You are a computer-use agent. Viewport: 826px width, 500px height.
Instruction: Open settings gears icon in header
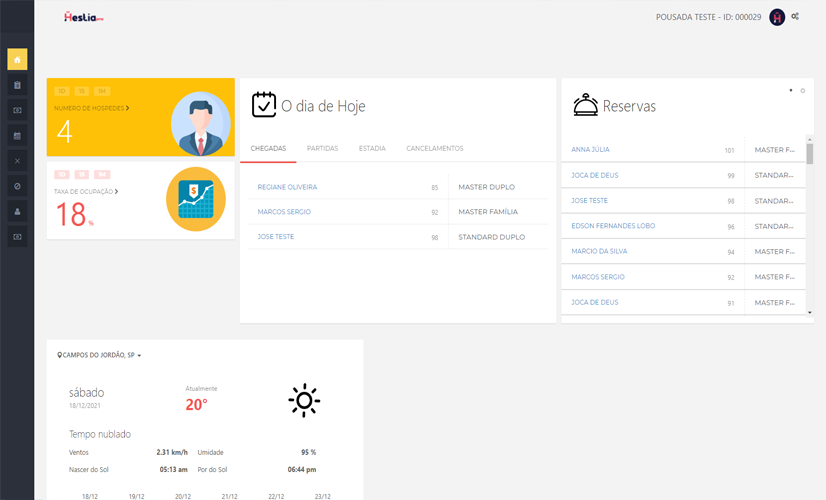[x=795, y=17]
